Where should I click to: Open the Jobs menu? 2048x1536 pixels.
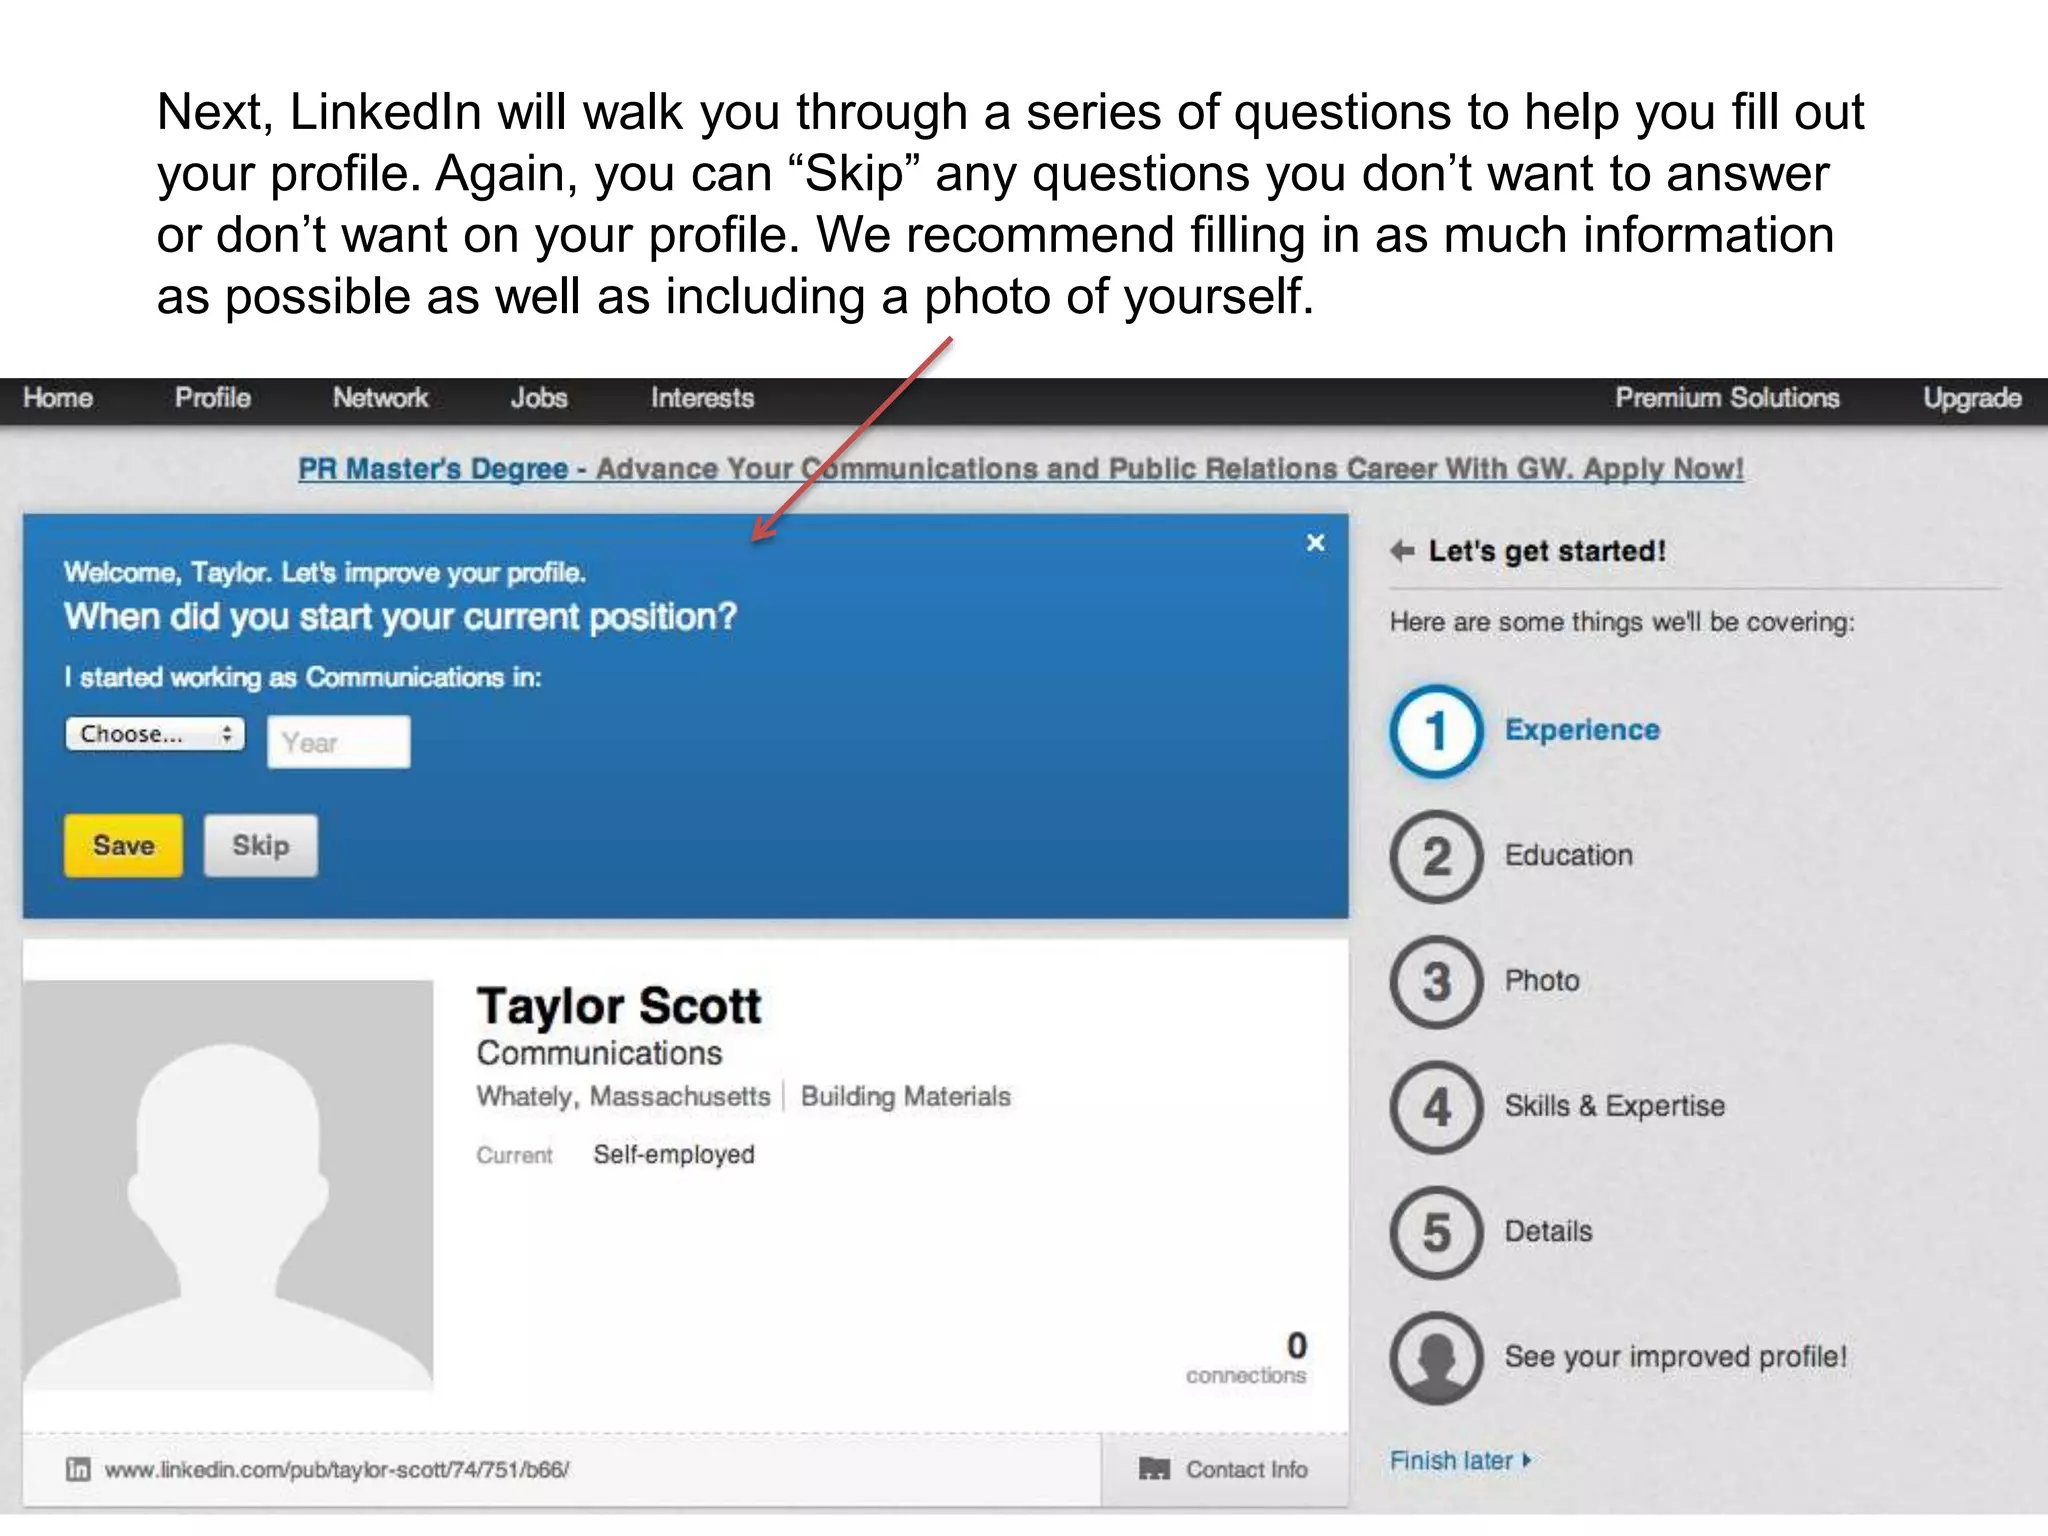(539, 398)
